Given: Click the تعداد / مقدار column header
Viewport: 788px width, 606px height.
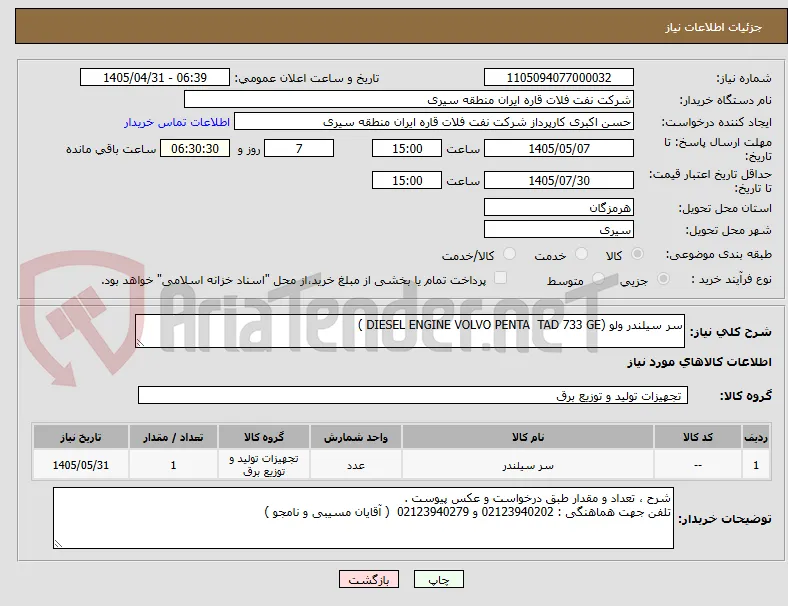Looking at the screenshot, I should click(x=173, y=437).
